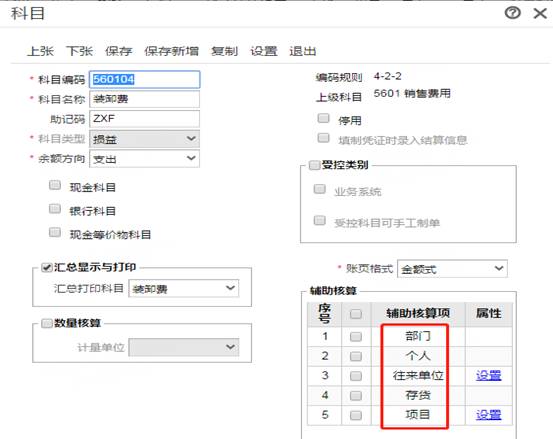Open the 汇总打印科目 dropdown
Image resolution: width=553 pixels, height=439 pixels.
(184, 289)
